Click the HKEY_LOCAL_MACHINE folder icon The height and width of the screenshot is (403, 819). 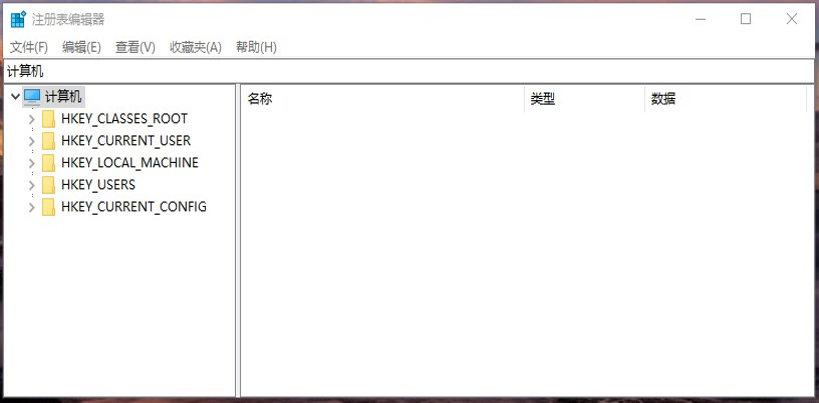tap(48, 163)
